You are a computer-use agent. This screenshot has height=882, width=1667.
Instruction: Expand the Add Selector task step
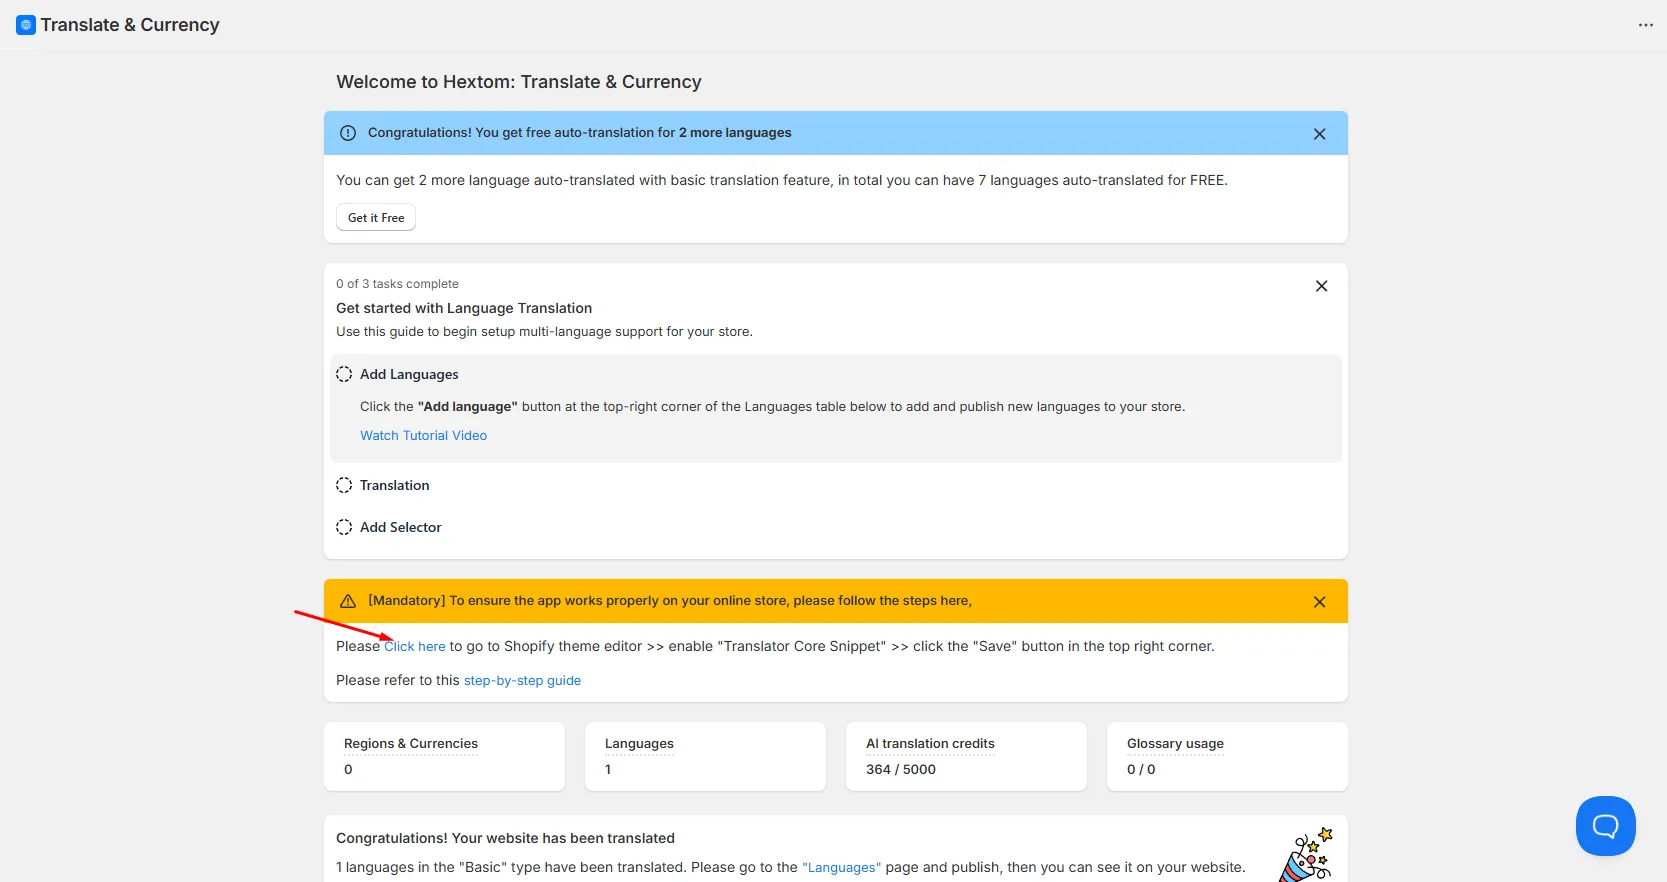click(x=400, y=527)
